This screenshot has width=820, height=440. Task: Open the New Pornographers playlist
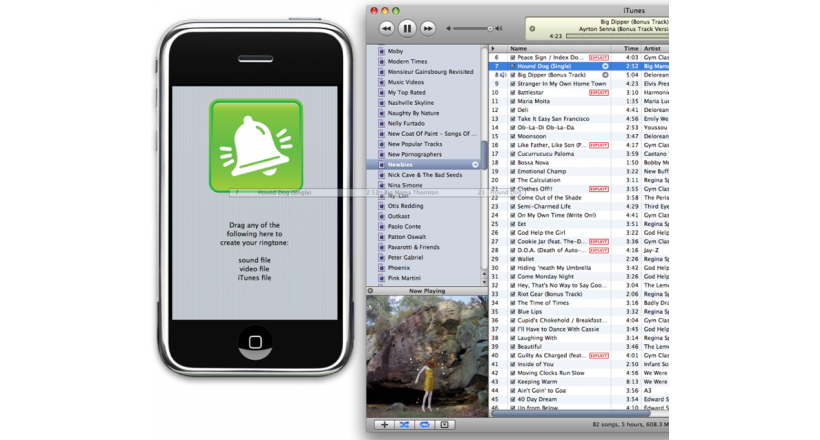[x=415, y=154]
